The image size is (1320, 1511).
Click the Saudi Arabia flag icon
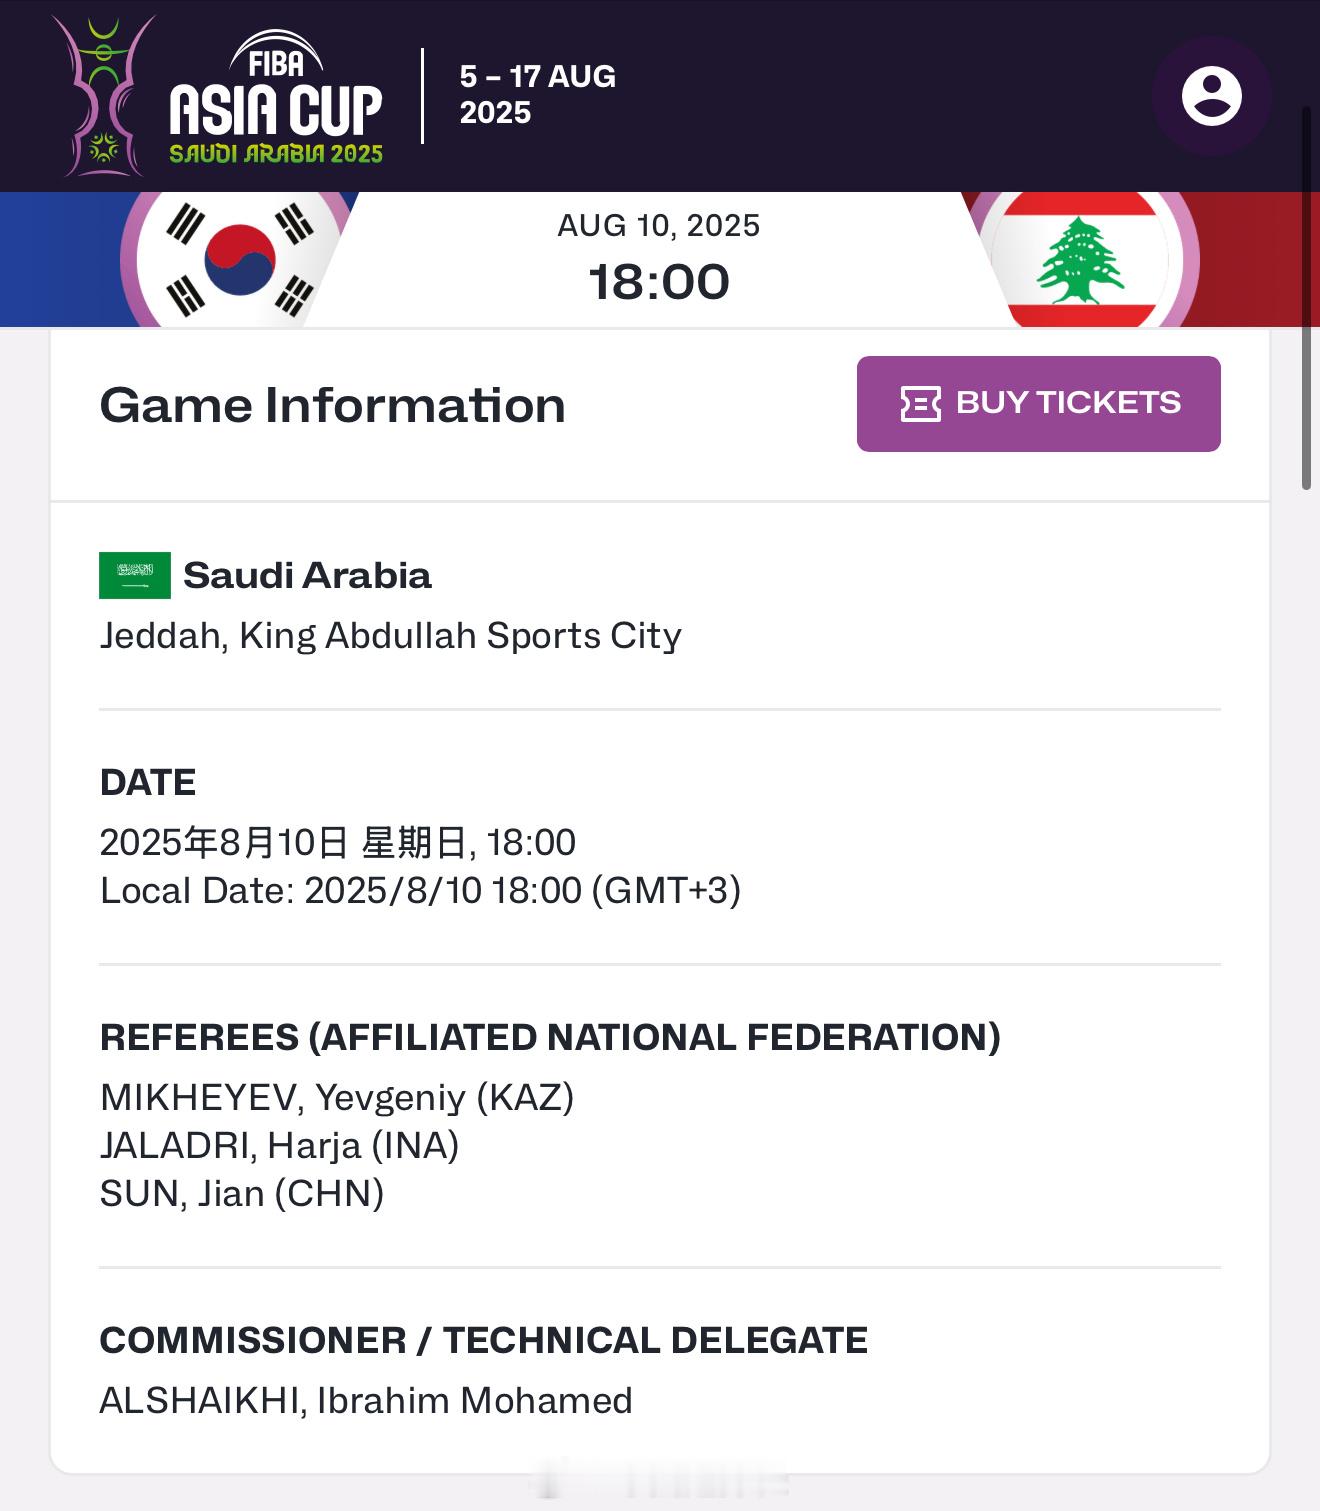[135, 575]
